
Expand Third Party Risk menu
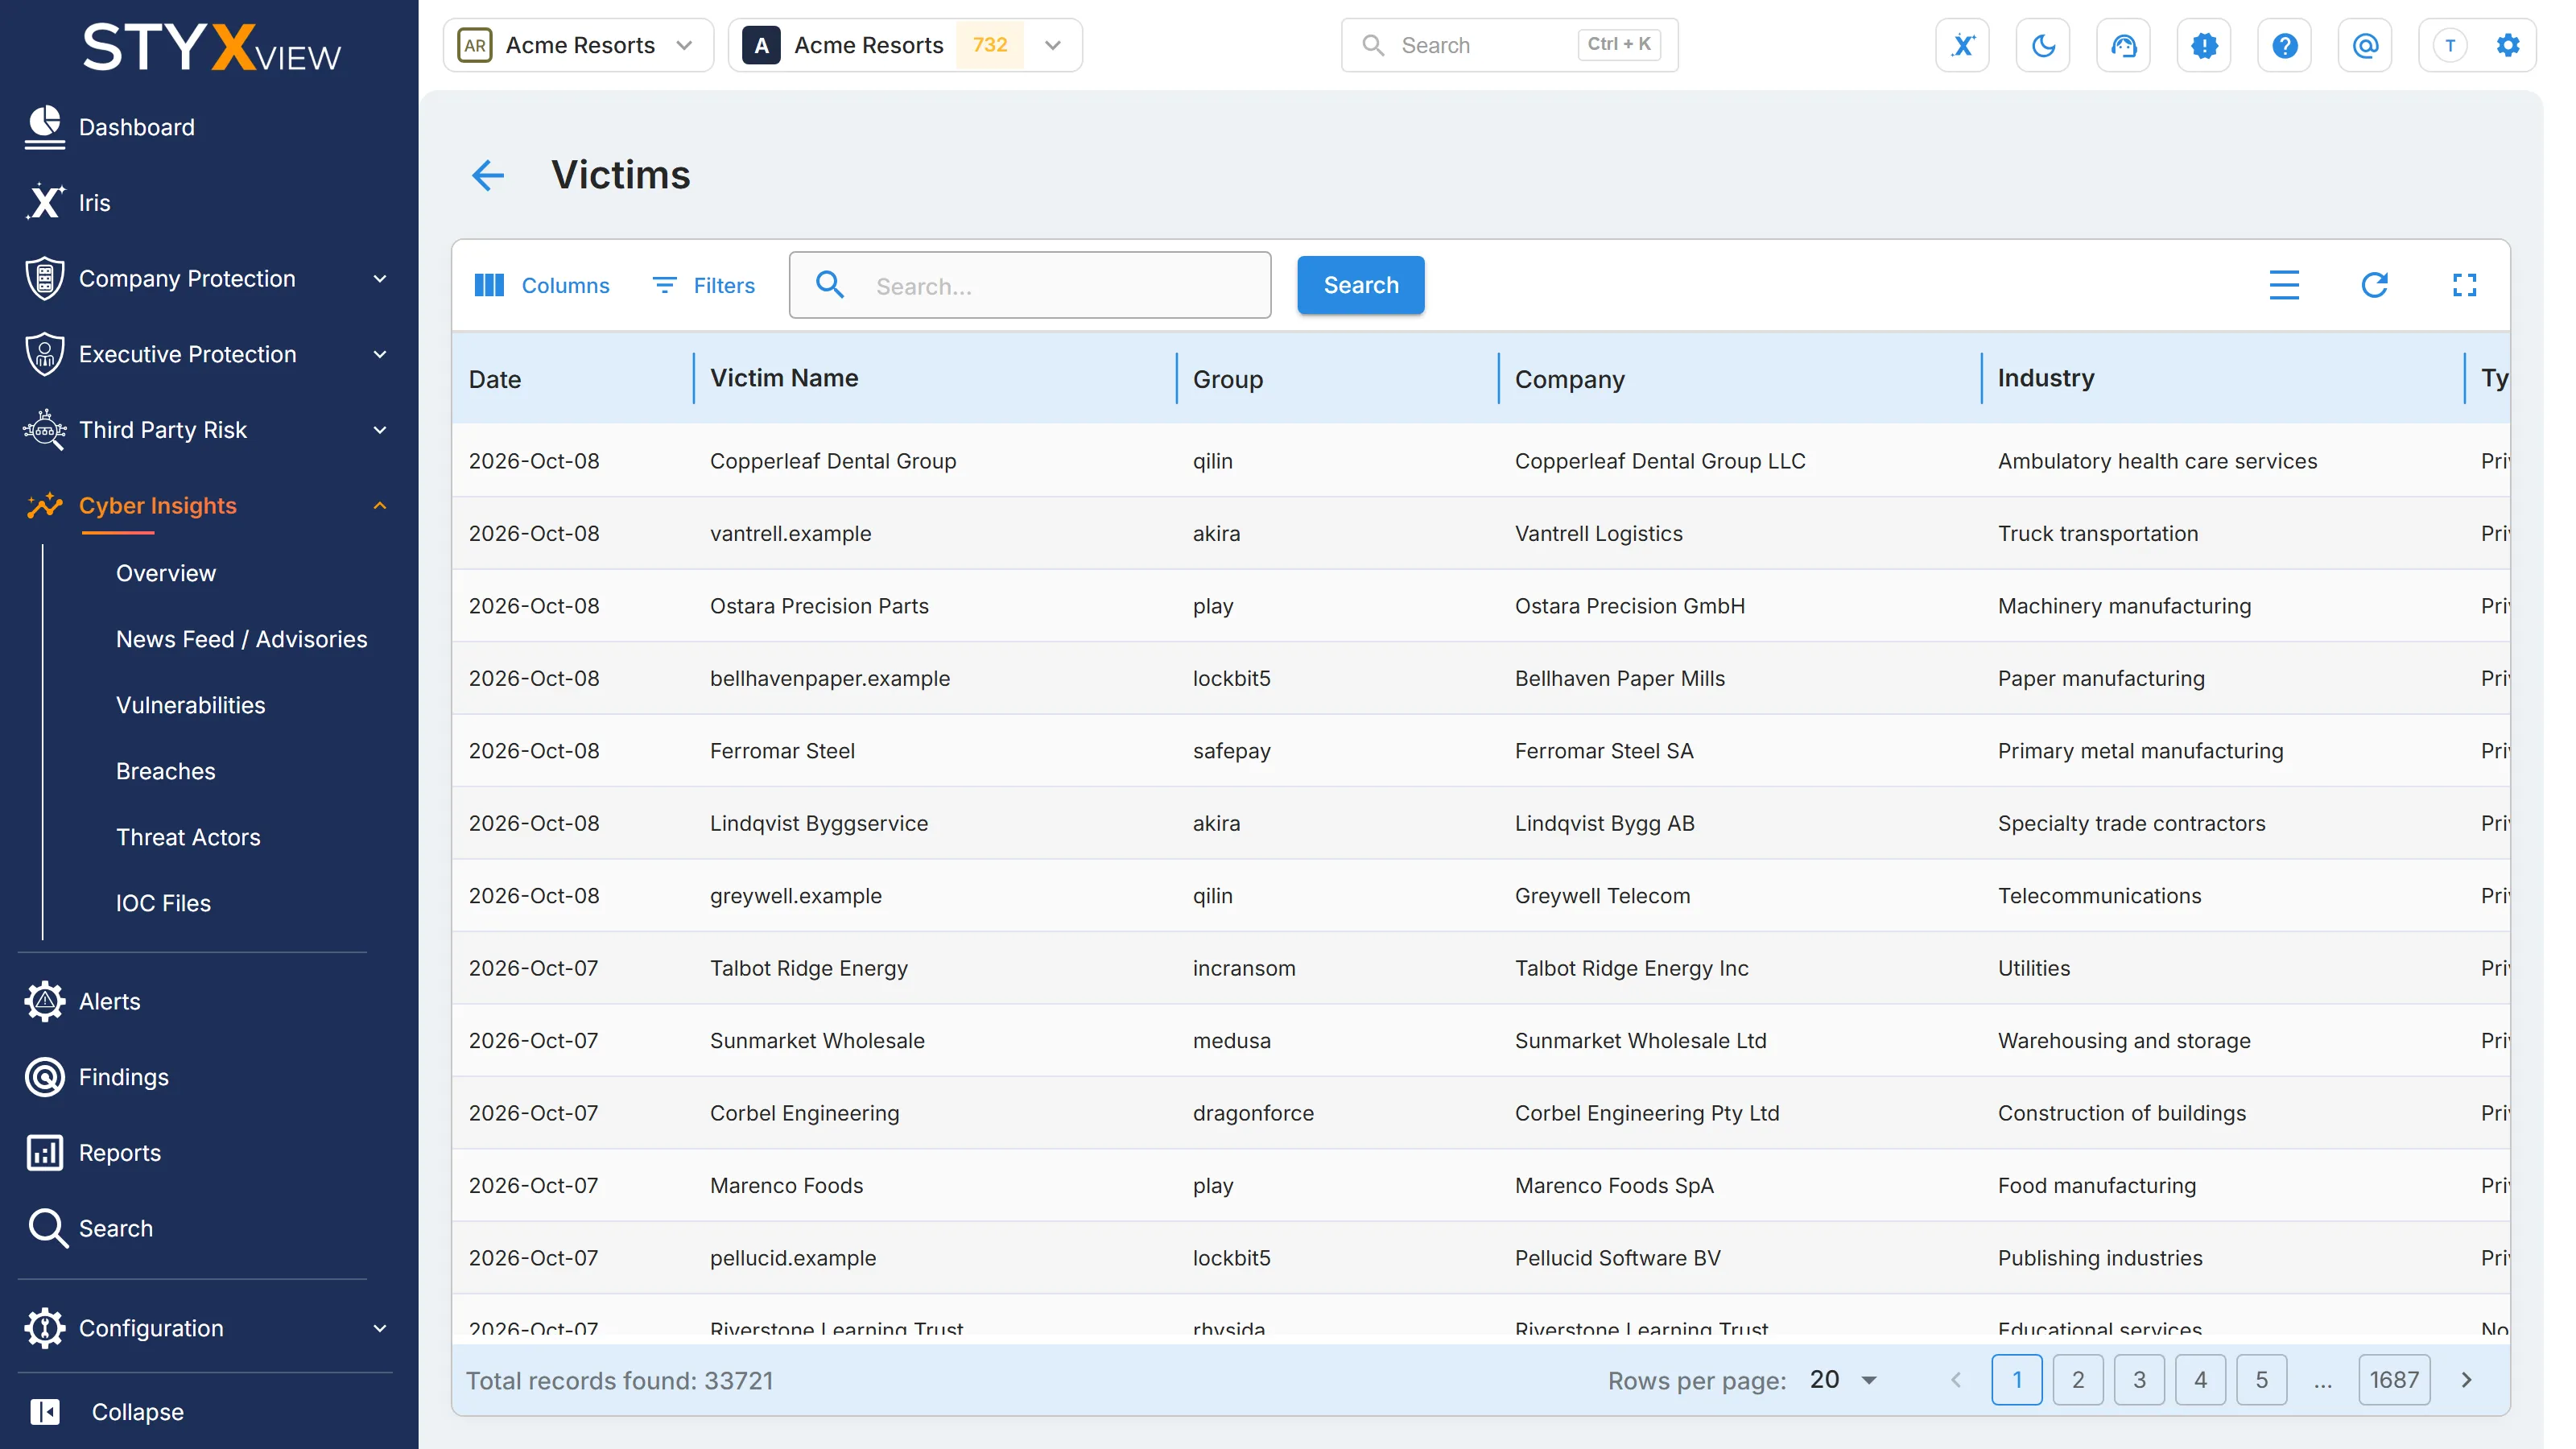(208, 430)
